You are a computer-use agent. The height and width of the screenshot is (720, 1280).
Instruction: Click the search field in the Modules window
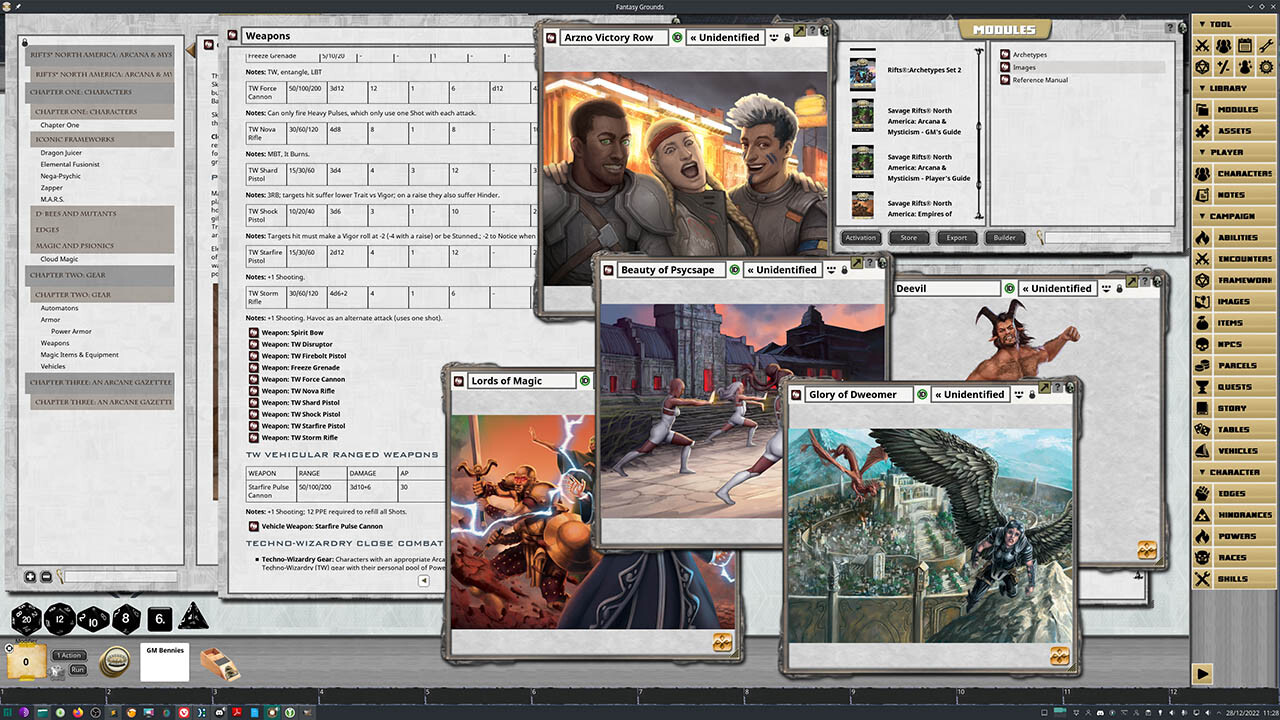point(1110,237)
